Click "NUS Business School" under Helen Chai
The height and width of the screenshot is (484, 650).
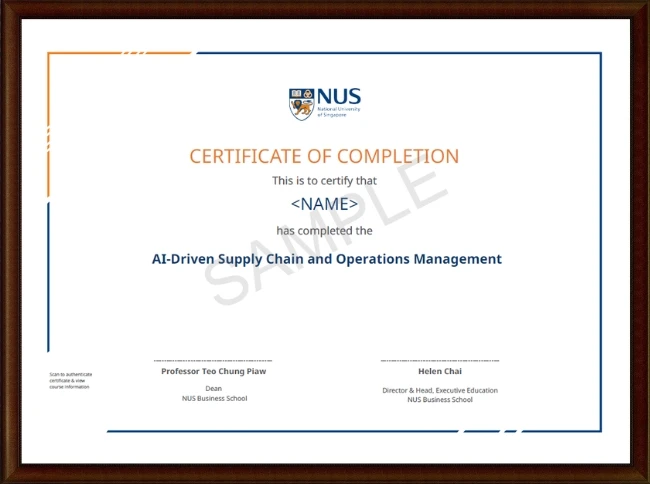pos(440,399)
